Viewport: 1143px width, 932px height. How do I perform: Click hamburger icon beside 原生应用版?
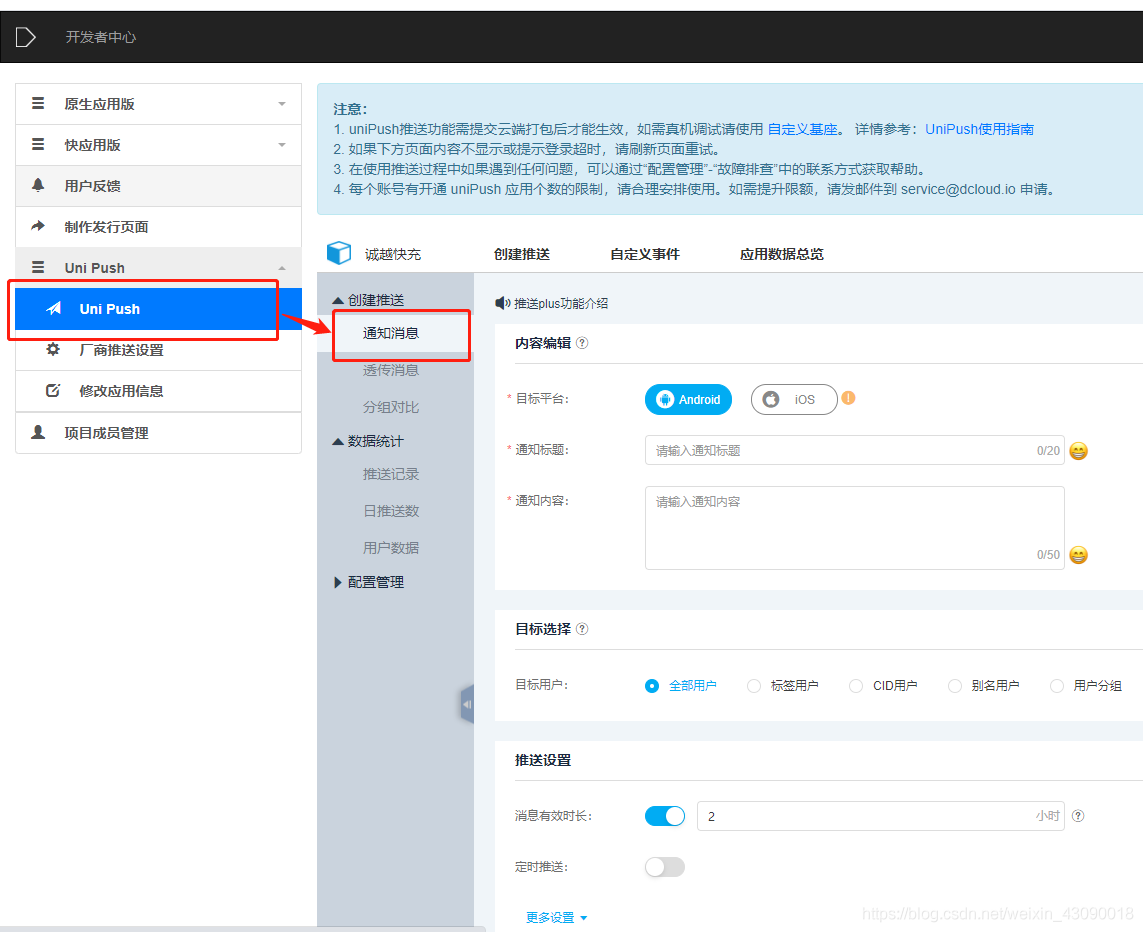pyautogui.click(x=38, y=103)
